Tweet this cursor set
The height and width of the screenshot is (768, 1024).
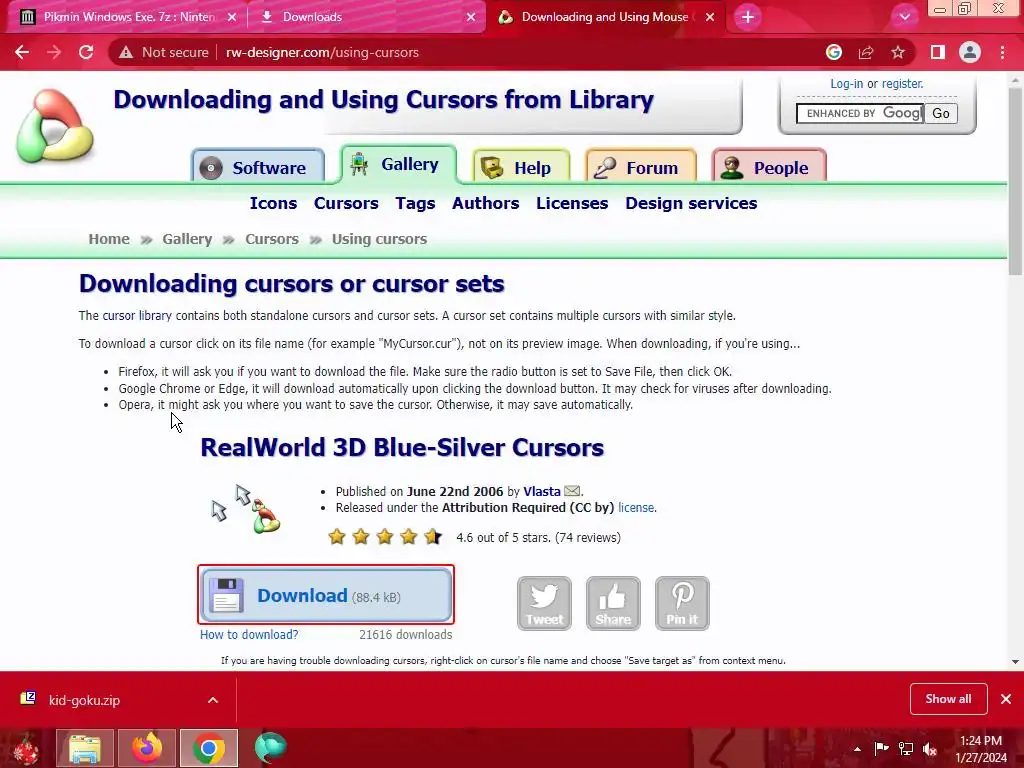544,603
